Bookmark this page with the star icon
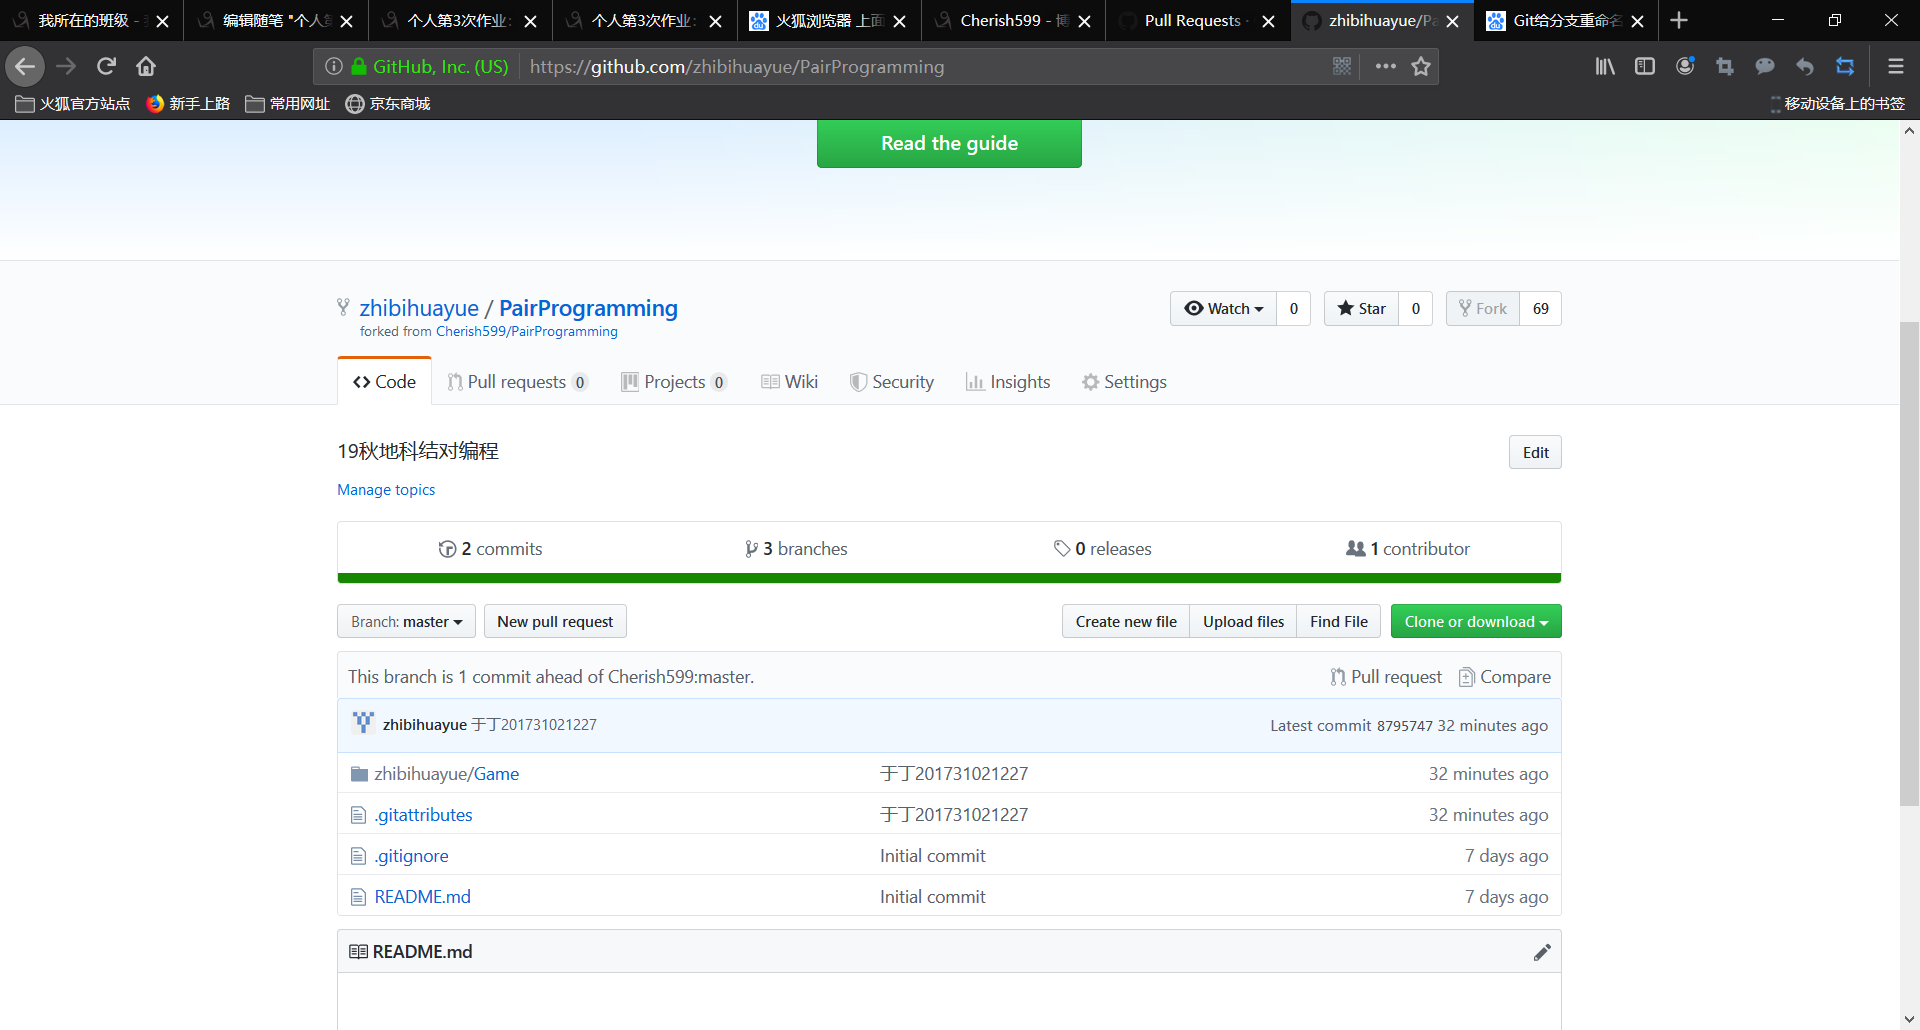Screen dimensions: 1920x1030 1421,66
